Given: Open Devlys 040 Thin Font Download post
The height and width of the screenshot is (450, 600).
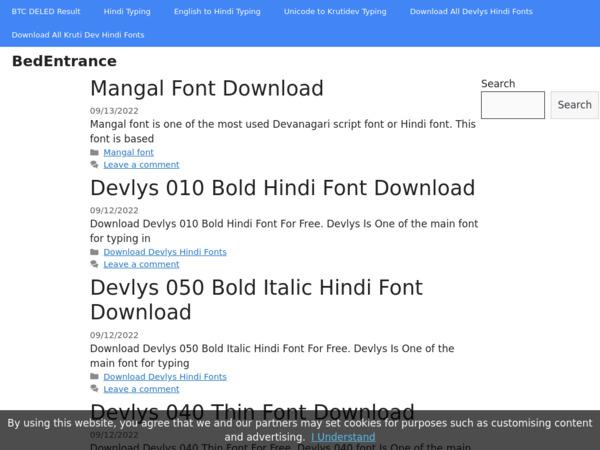Looking at the screenshot, I should pyautogui.click(x=252, y=412).
